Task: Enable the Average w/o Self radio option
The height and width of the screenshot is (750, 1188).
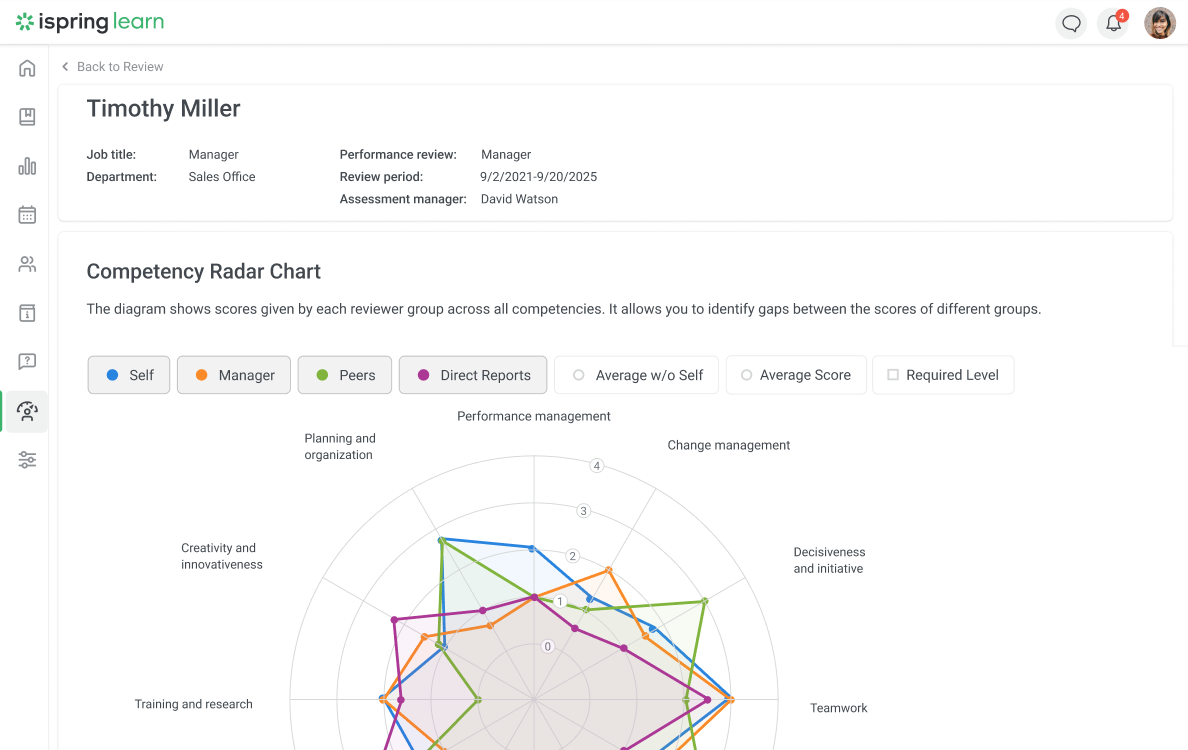Action: click(636, 374)
